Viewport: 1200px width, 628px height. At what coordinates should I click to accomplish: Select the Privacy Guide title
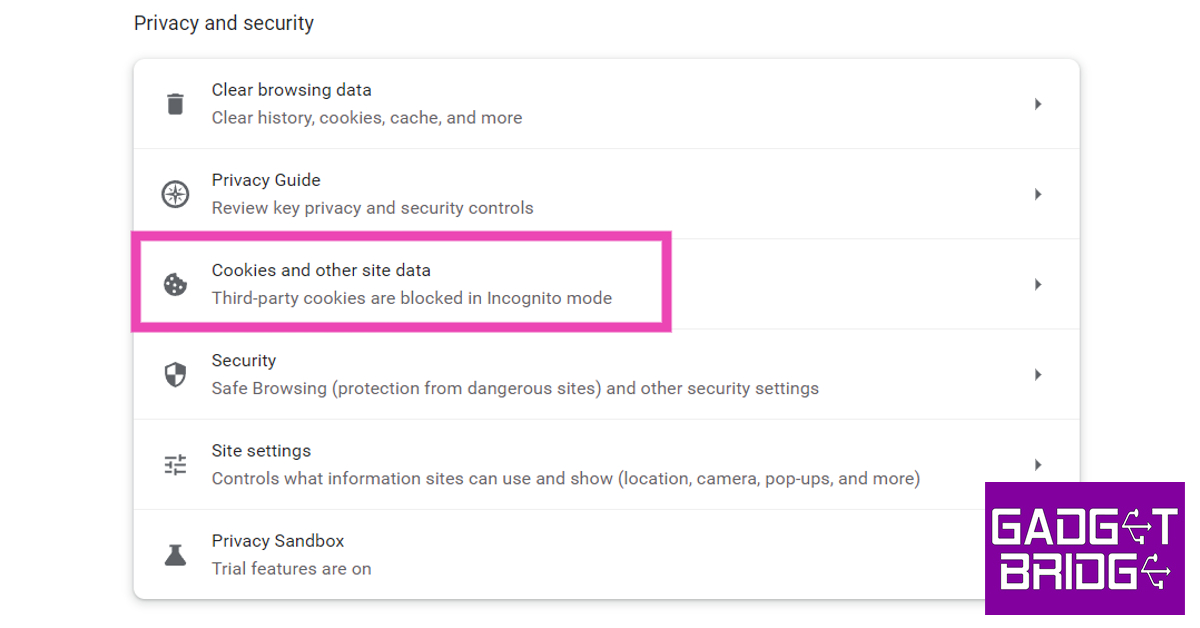(x=266, y=180)
